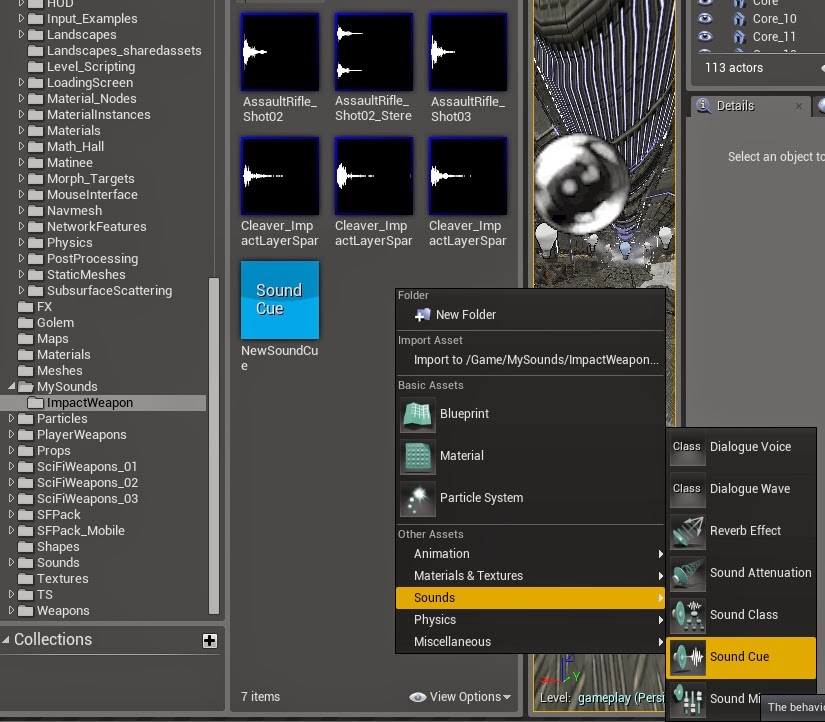Viewport: 825px width, 722px height.
Task: Open the gameplay level link
Action: pyautogui.click(x=621, y=698)
